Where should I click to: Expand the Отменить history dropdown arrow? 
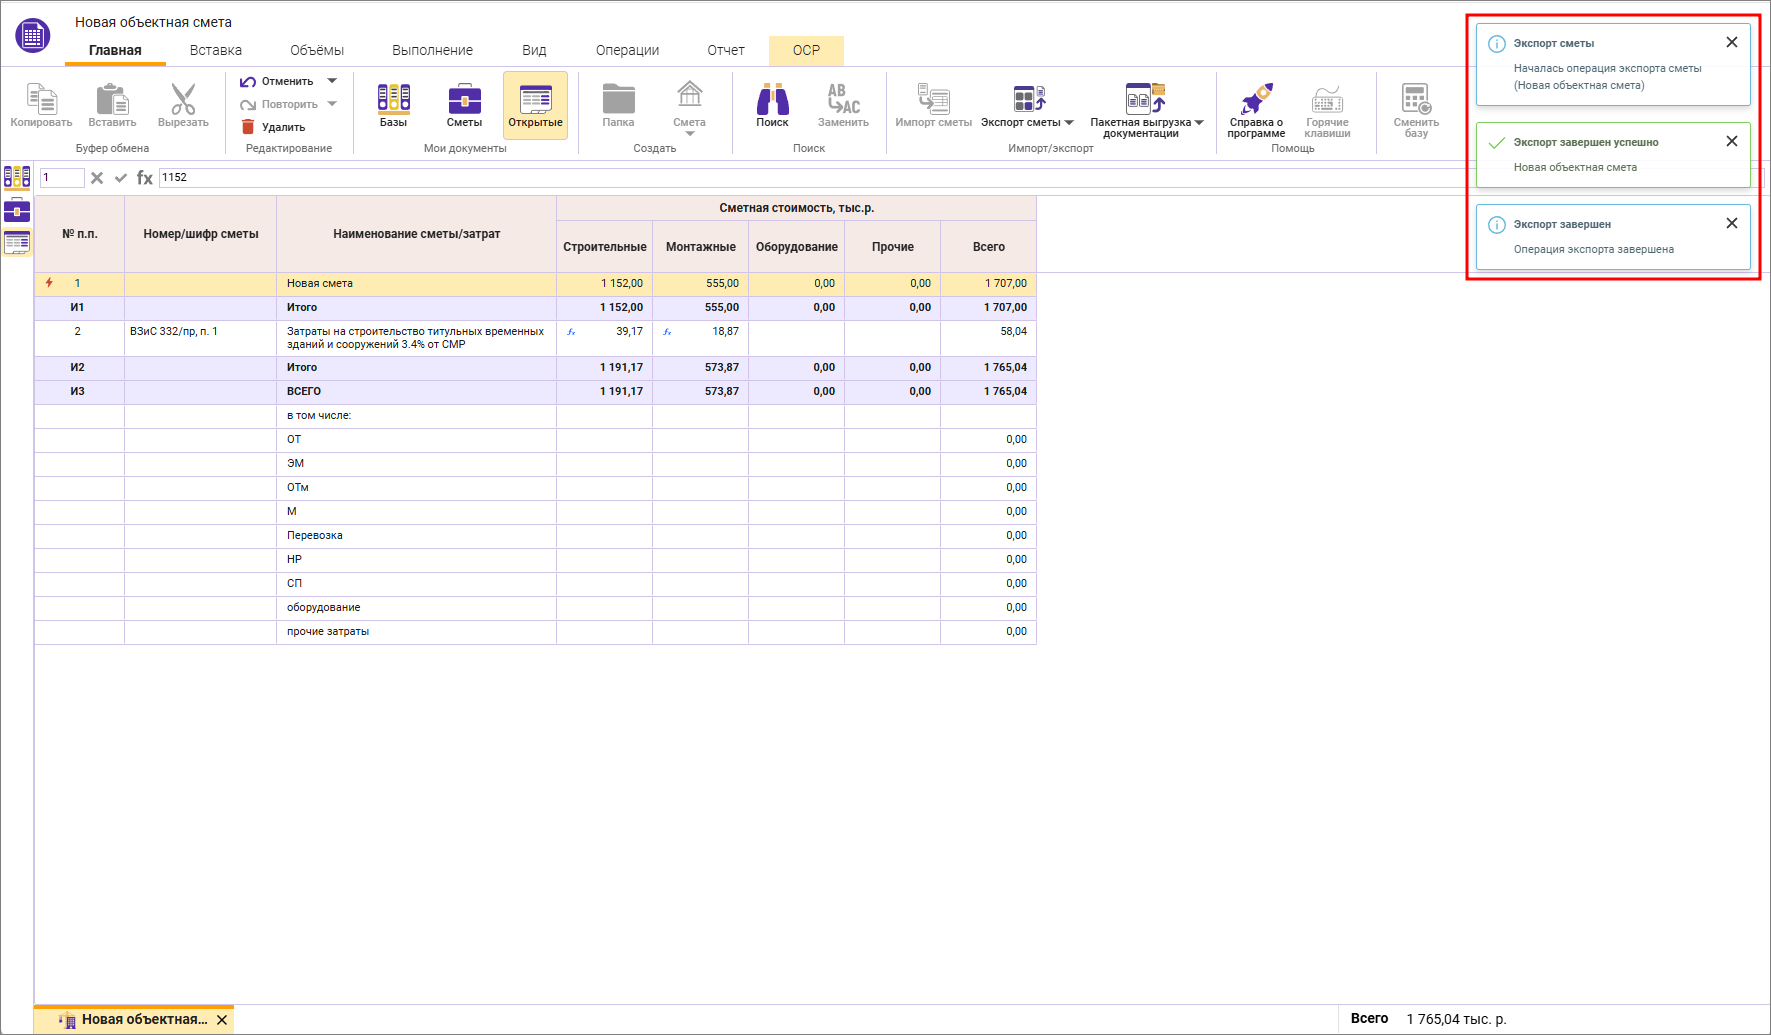332,81
